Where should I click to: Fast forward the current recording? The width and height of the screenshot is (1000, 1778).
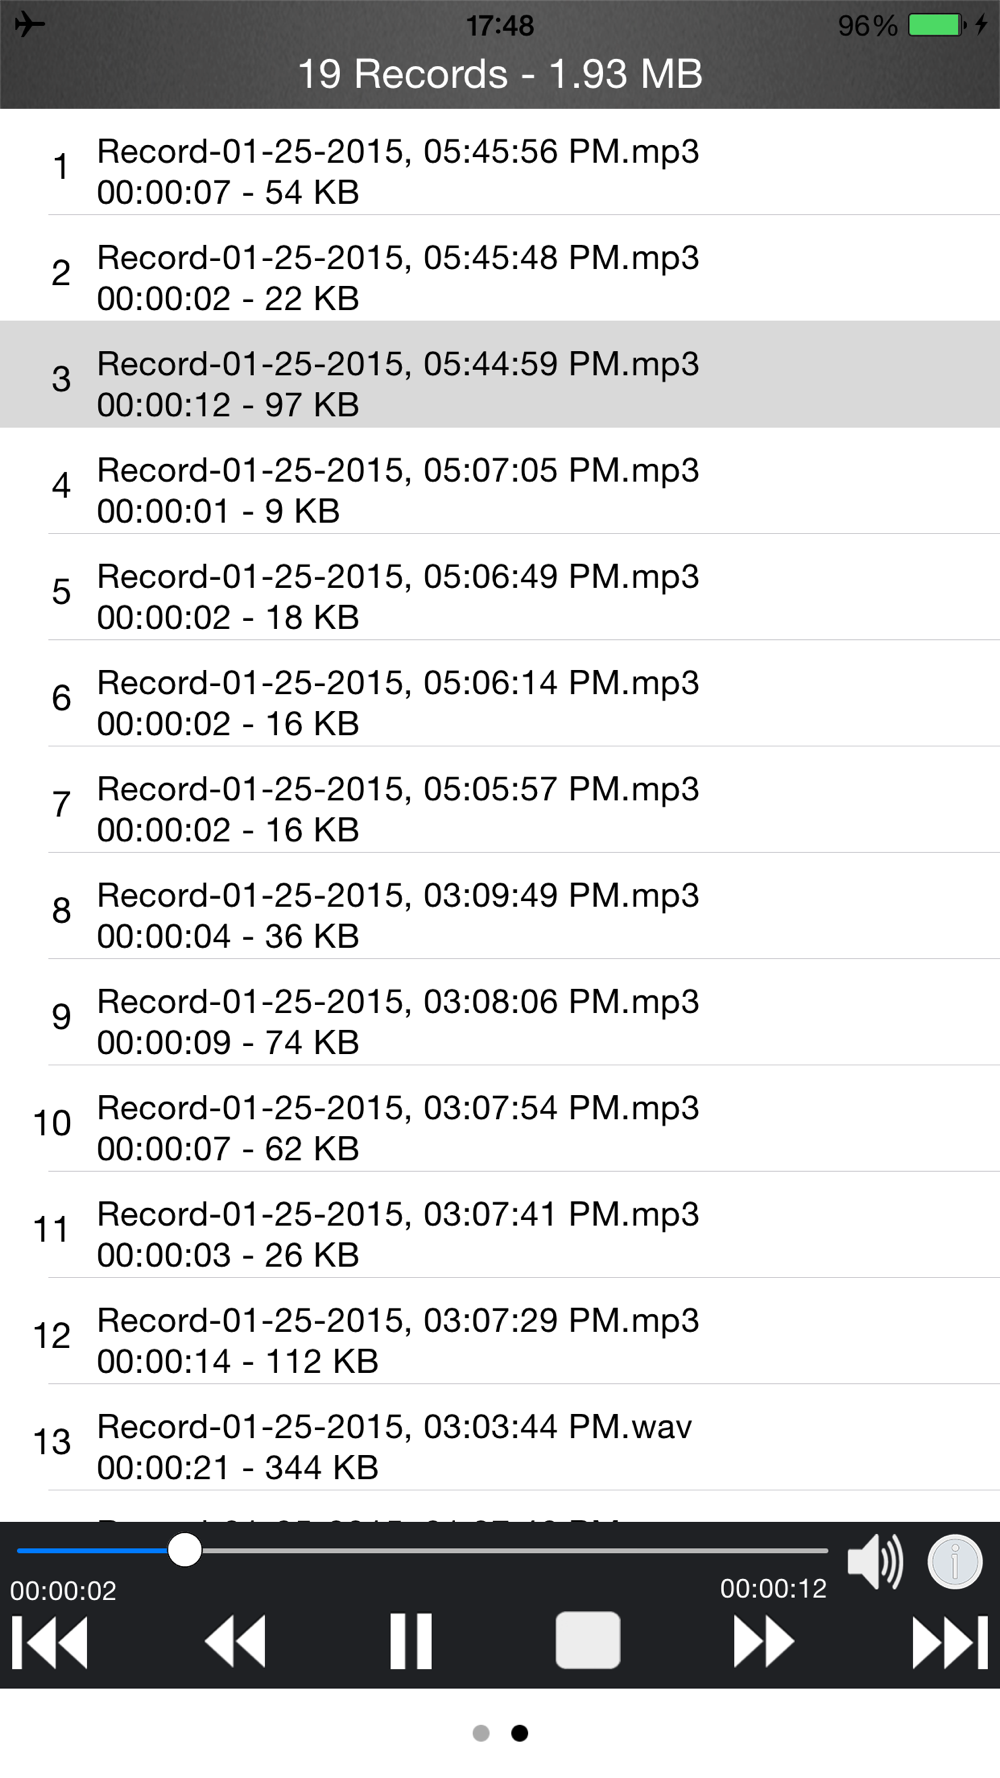click(764, 1642)
